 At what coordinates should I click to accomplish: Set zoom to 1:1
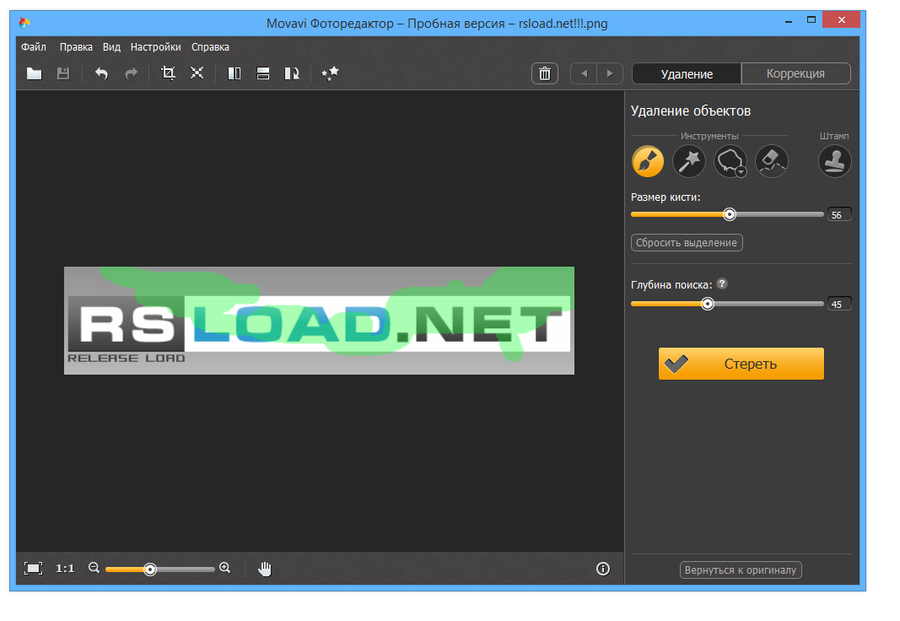click(x=65, y=569)
